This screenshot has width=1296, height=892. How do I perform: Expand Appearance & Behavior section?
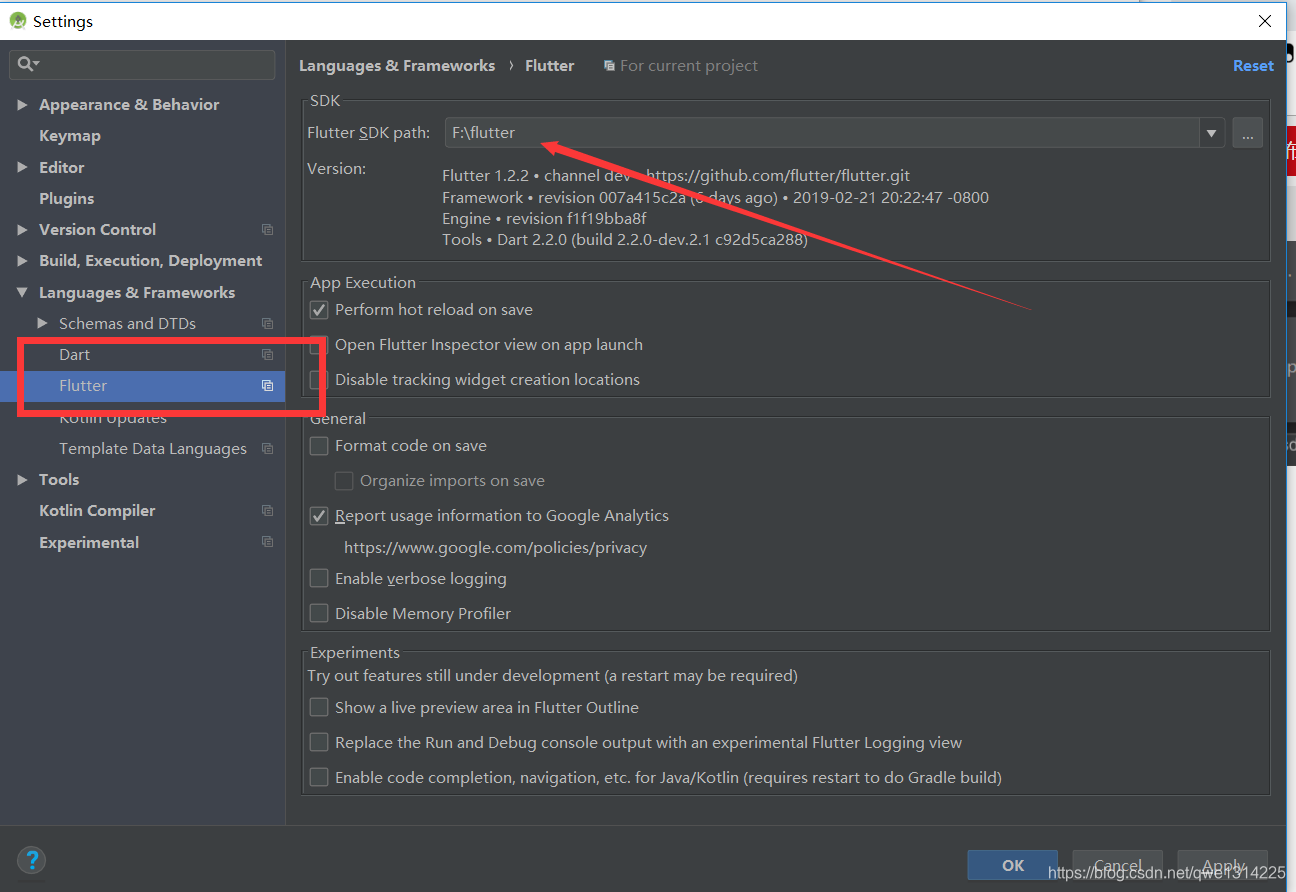tap(22, 105)
